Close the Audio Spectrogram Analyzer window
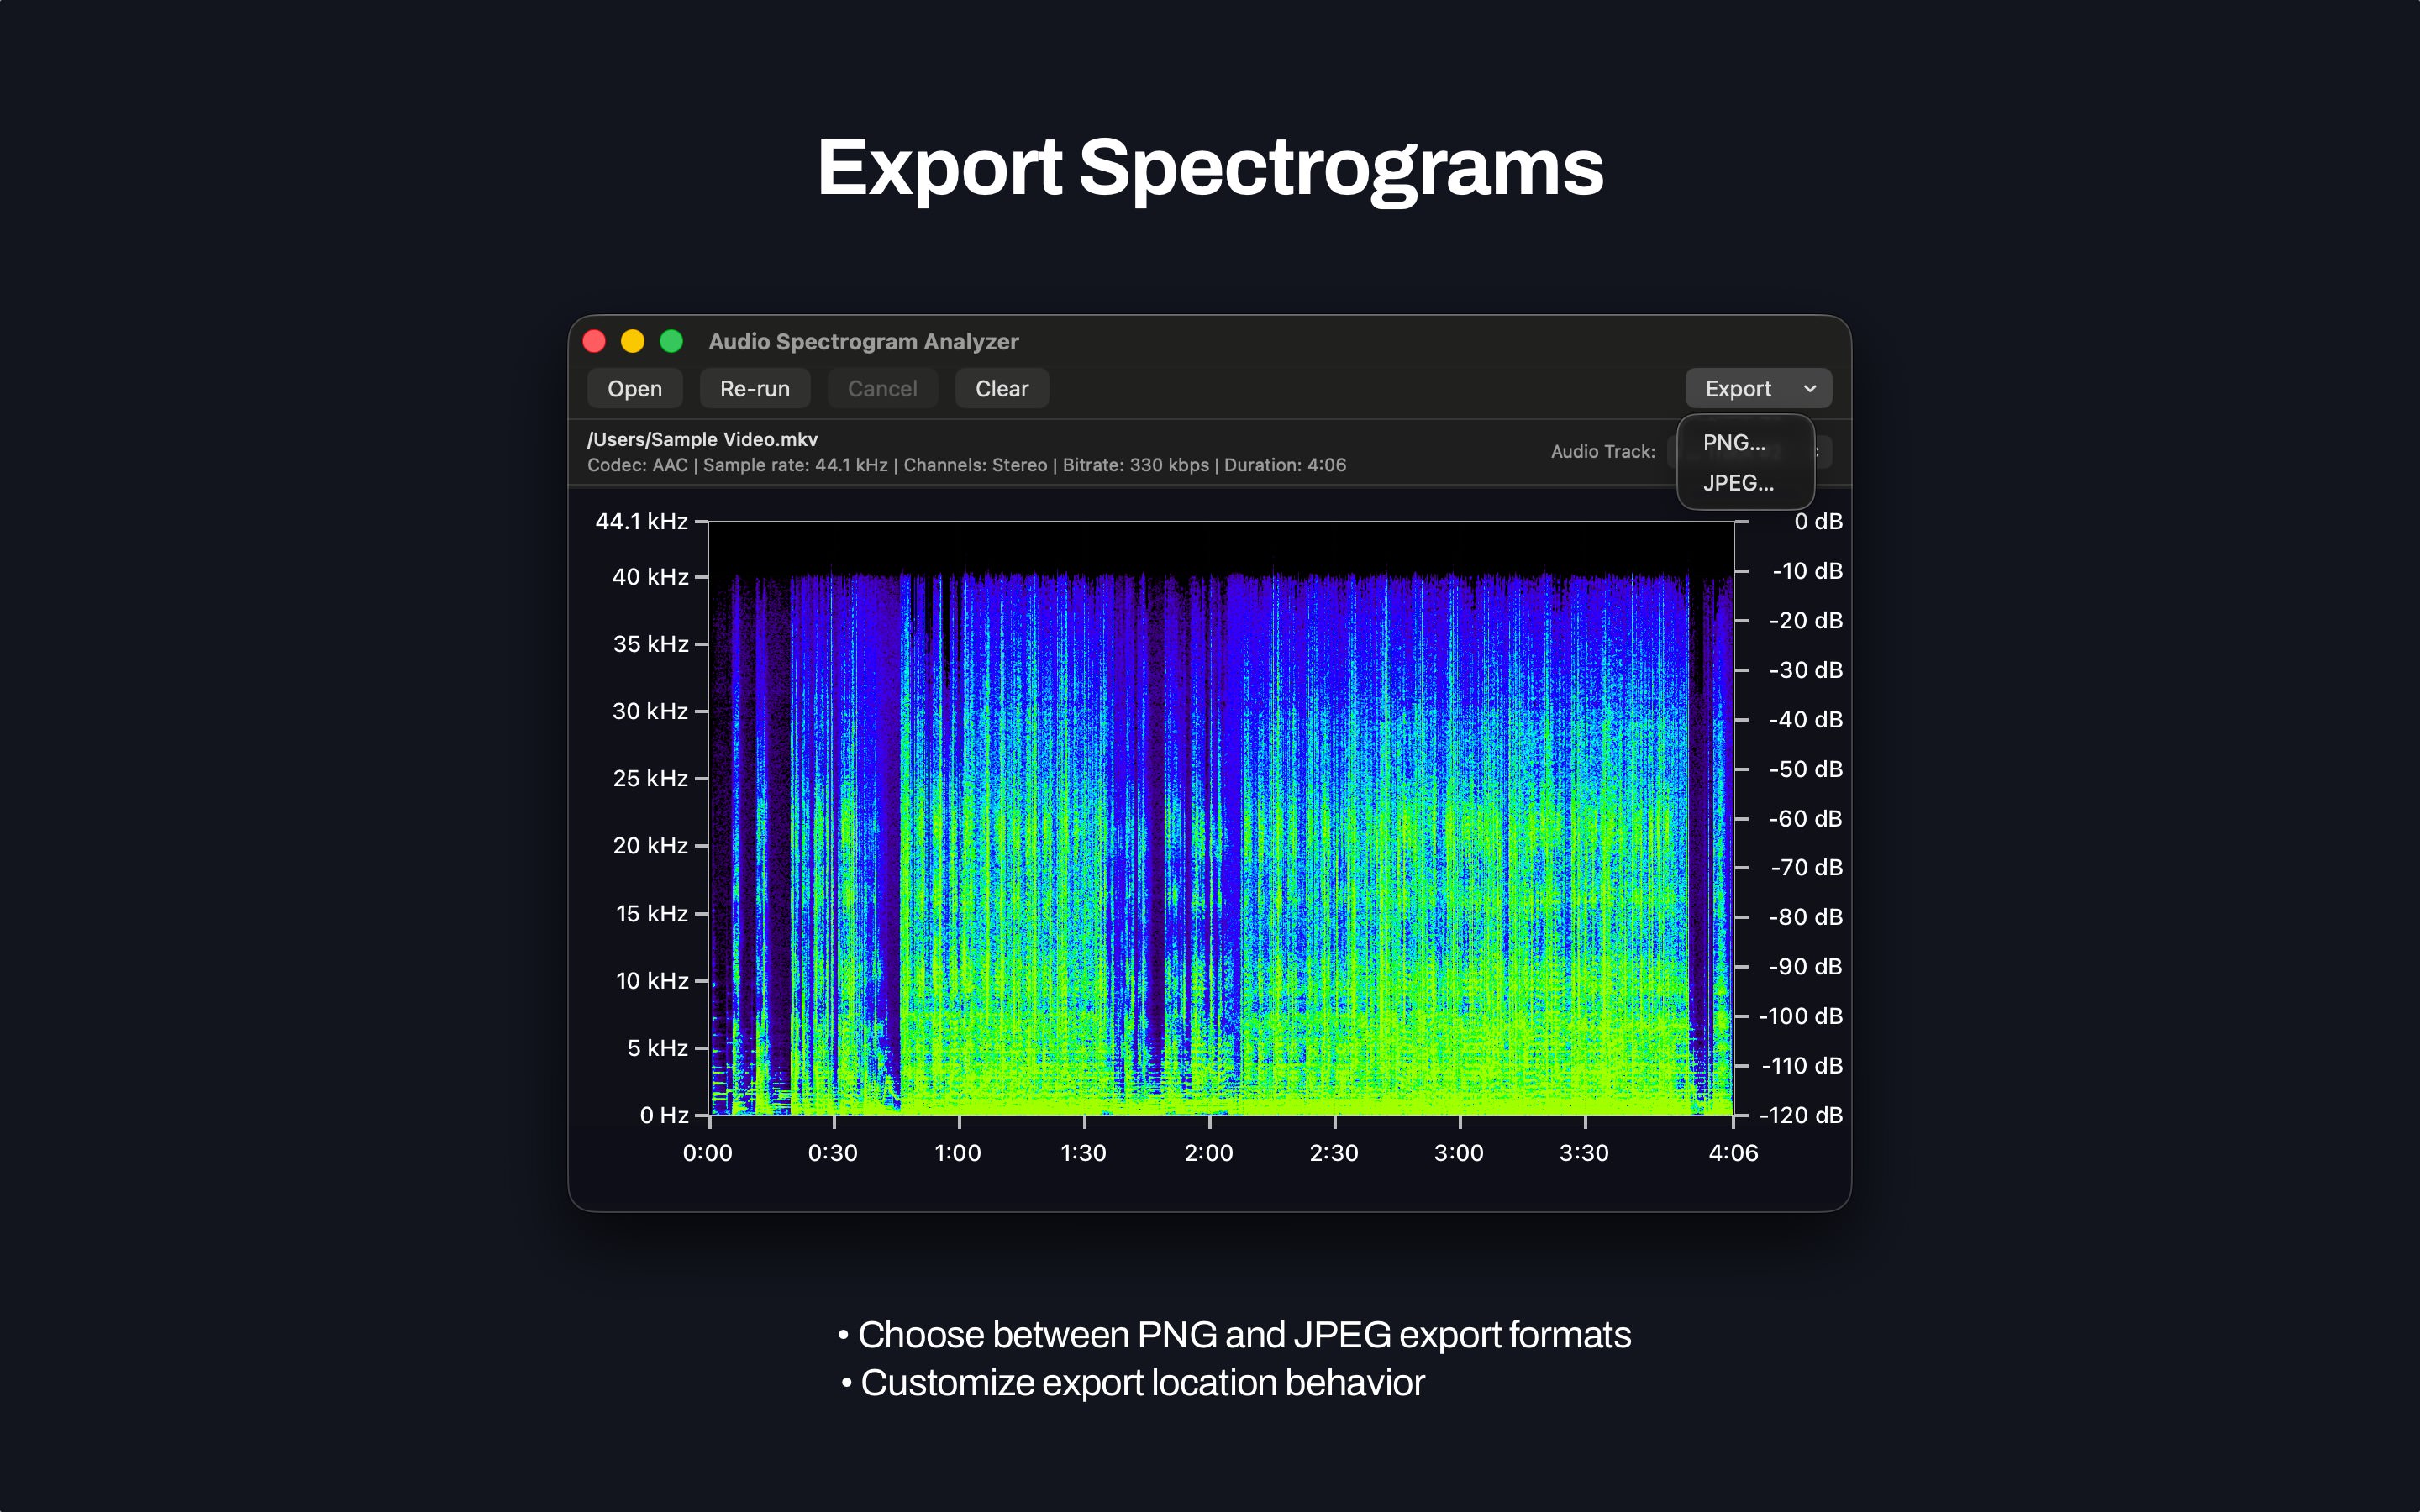Screen dimensions: 2420x1512 pos(594,341)
